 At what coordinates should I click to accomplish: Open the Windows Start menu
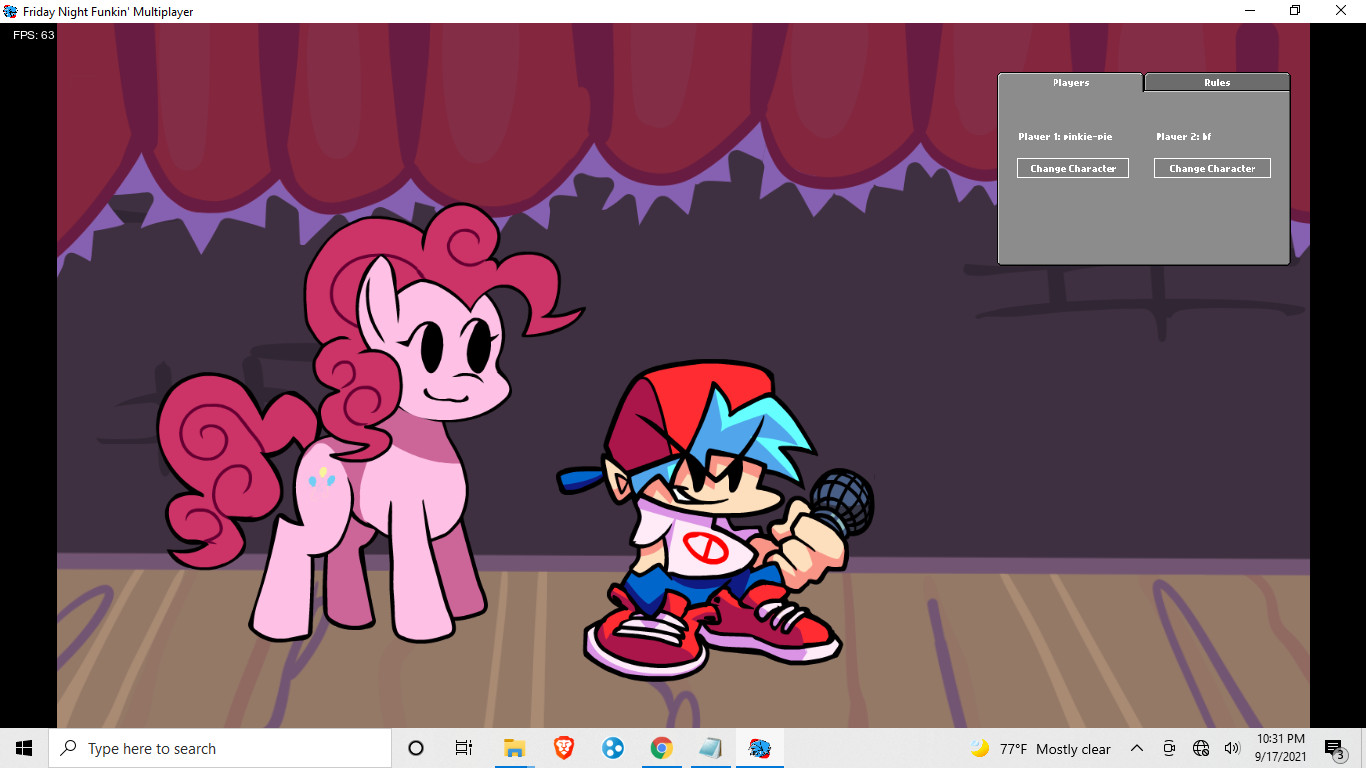pyautogui.click(x=24, y=748)
